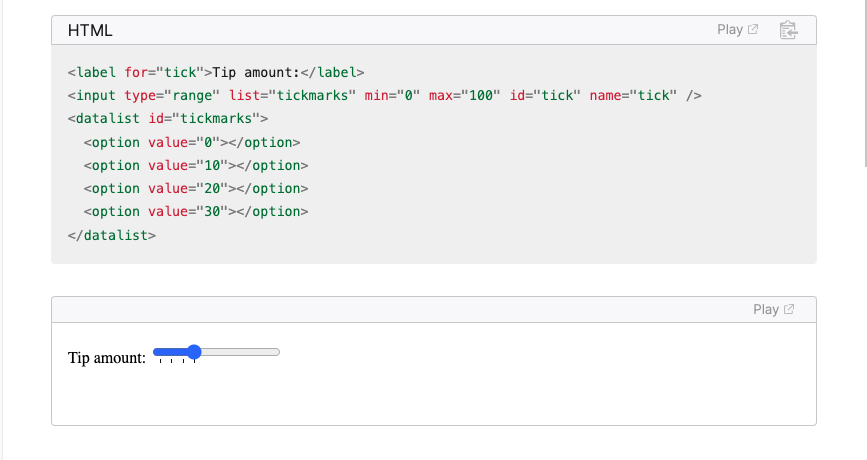Click the second tick mark under the slider

[171, 361]
